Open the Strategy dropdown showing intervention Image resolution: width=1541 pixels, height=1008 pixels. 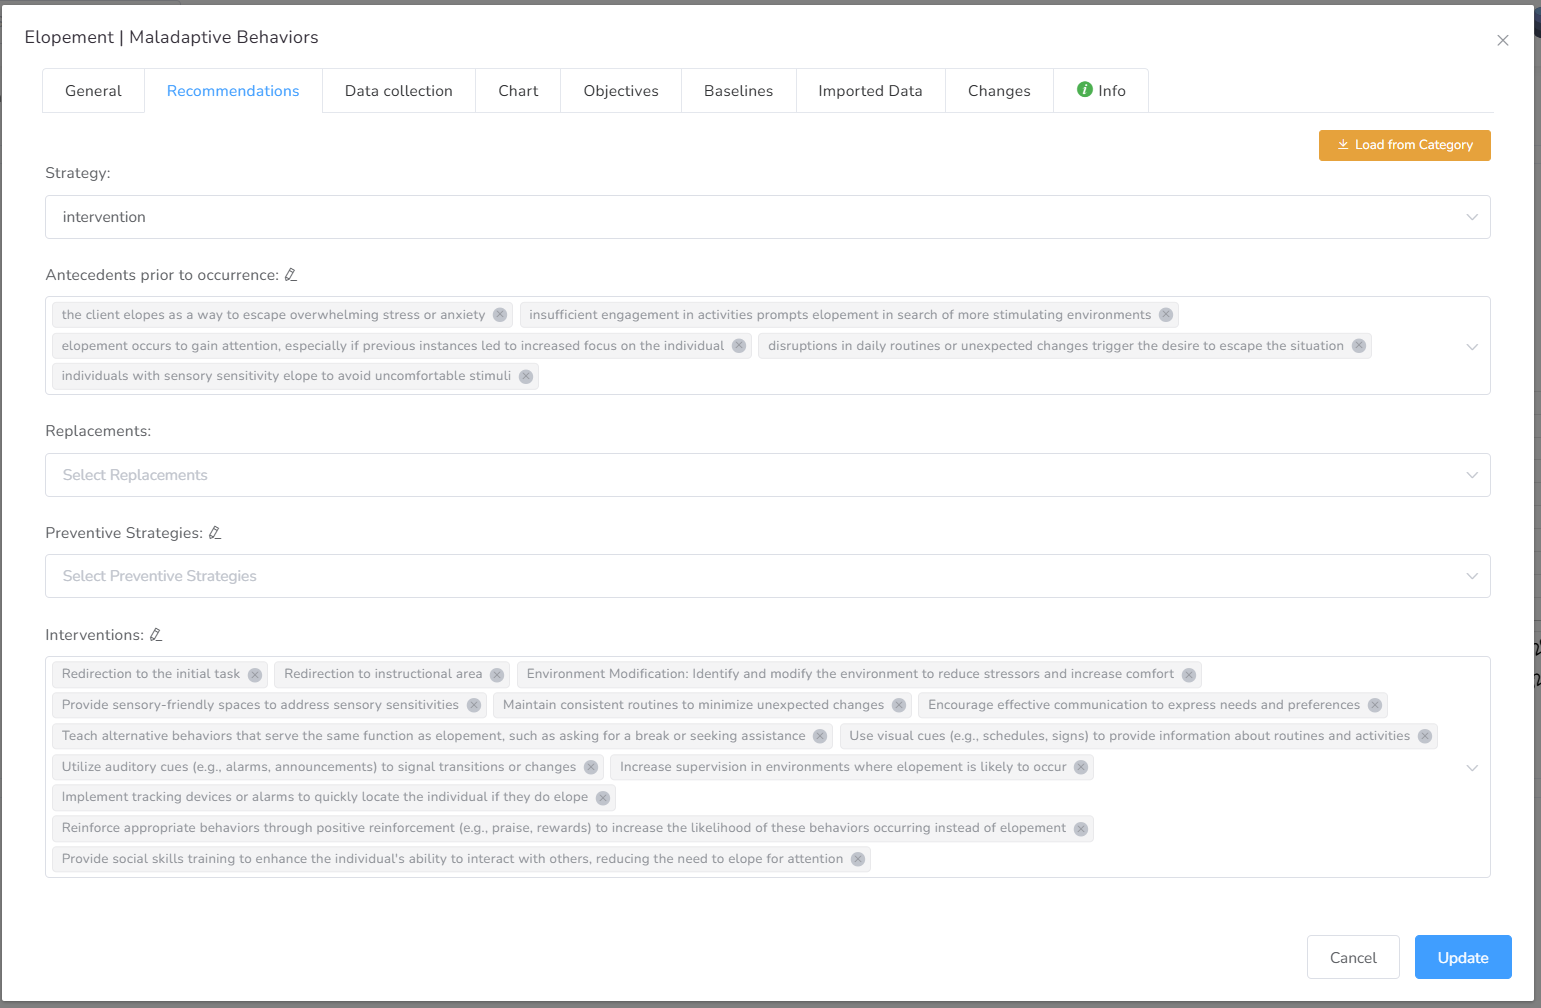pos(767,217)
